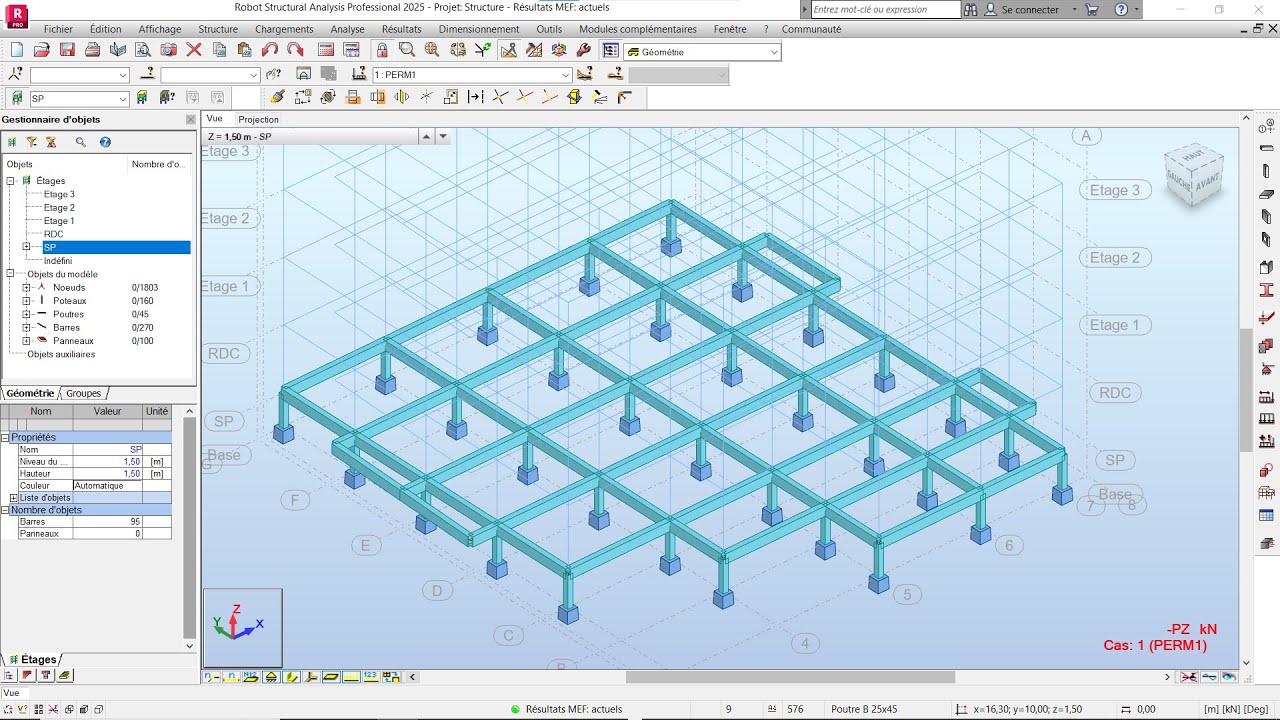Screen dimensions: 1280x720
Task: Toggle node numbers display at view bottom
Action: pyautogui.click(x=211, y=677)
